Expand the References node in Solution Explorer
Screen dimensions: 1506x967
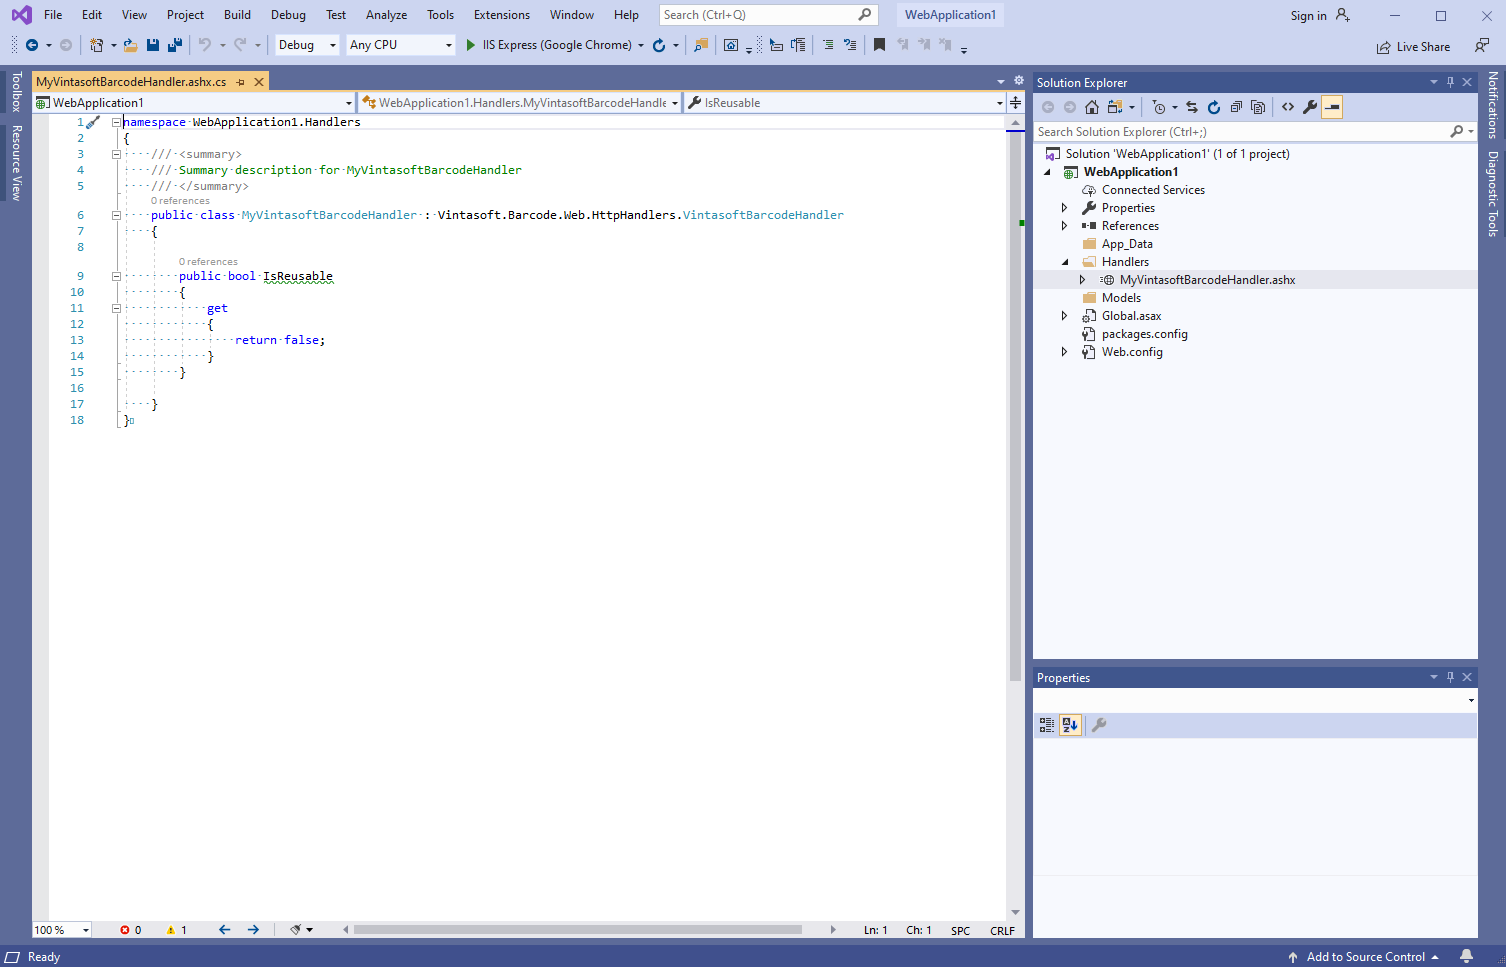point(1064,226)
